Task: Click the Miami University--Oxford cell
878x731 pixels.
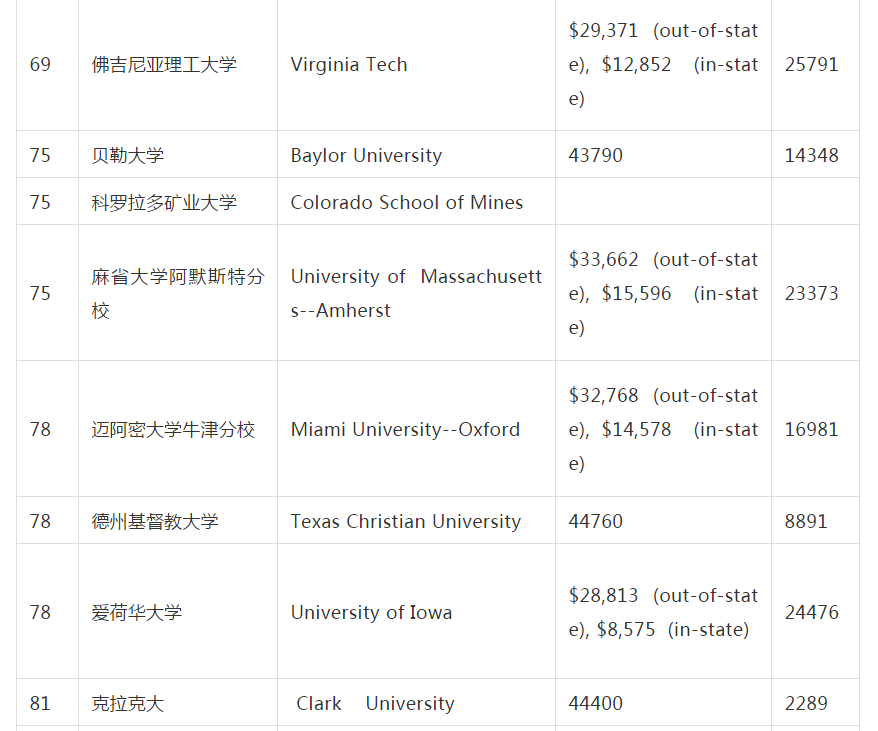Action: pyautogui.click(x=405, y=429)
